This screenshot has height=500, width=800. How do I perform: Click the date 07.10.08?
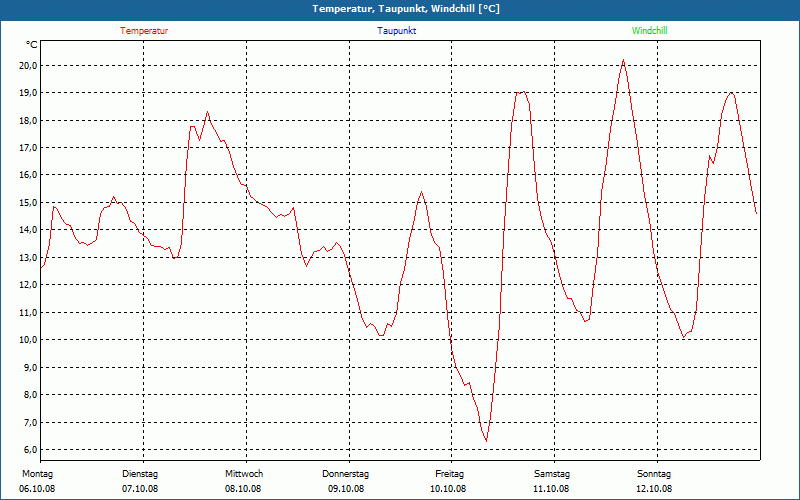pos(140,489)
